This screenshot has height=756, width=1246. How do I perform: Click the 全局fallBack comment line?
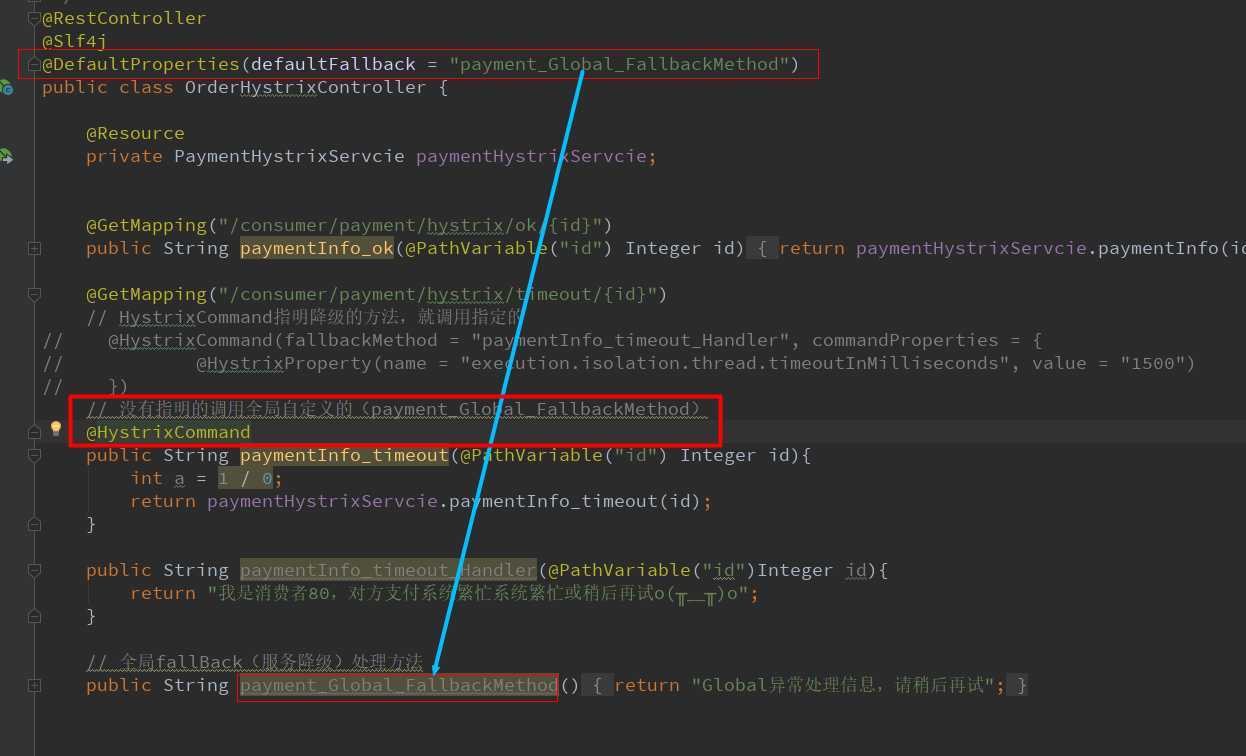pyautogui.click(x=254, y=662)
